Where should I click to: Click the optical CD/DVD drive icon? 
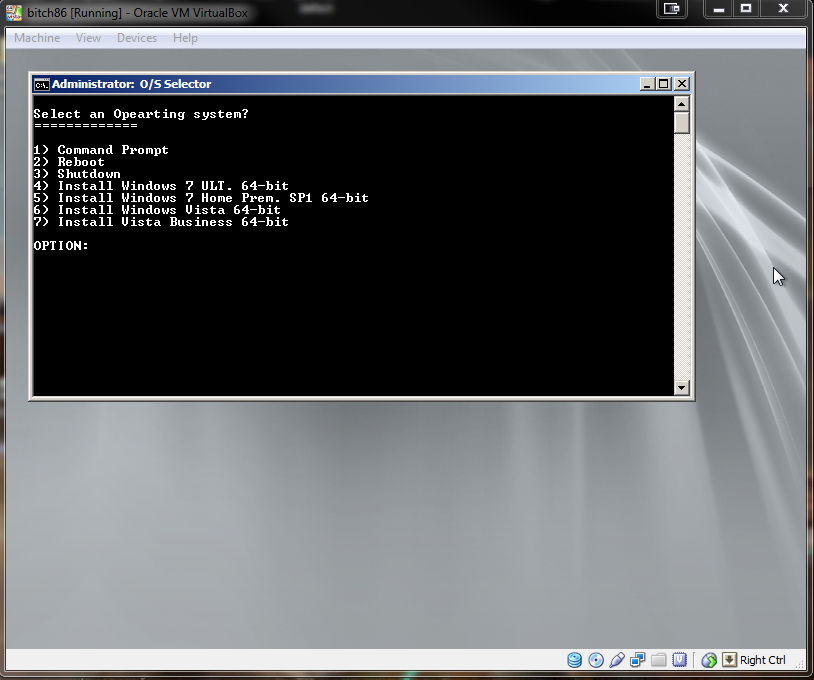[x=596, y=660]
